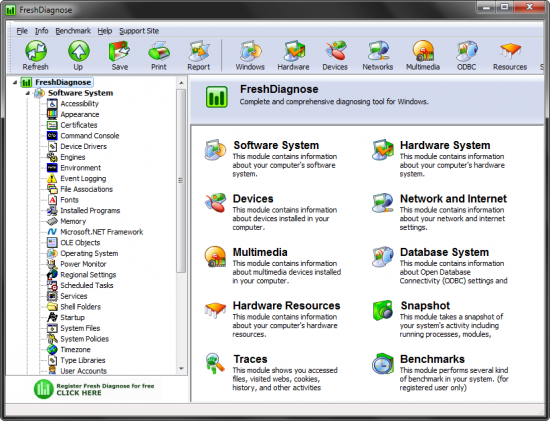Screen dimensions: 550x421
Task: Select Device Drivers in the tree
Action: pyautogui.click(x=83, y=146)
